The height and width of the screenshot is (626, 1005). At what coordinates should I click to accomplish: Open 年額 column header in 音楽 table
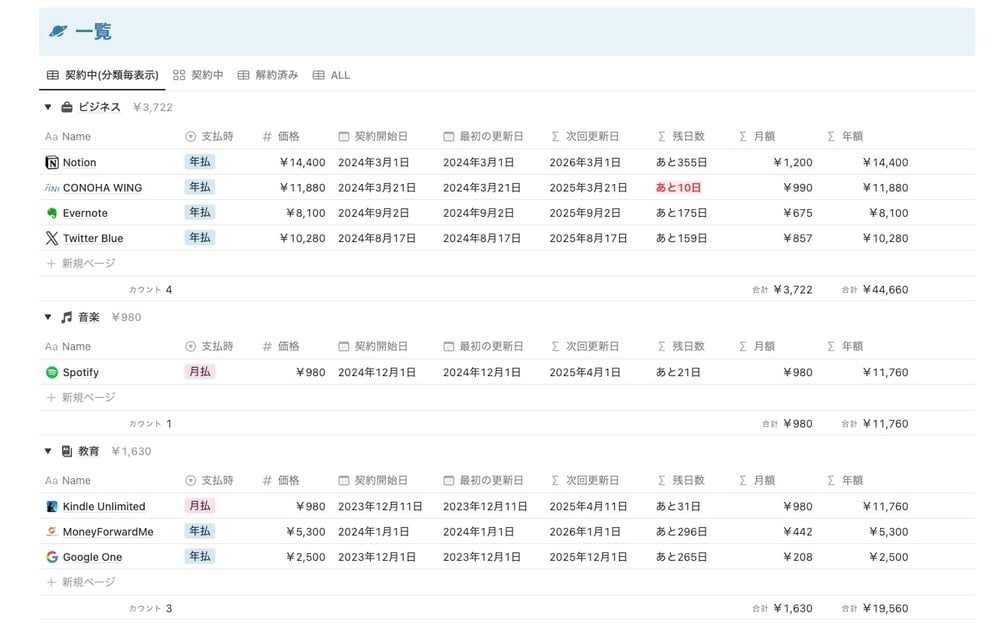click(845, 347)
